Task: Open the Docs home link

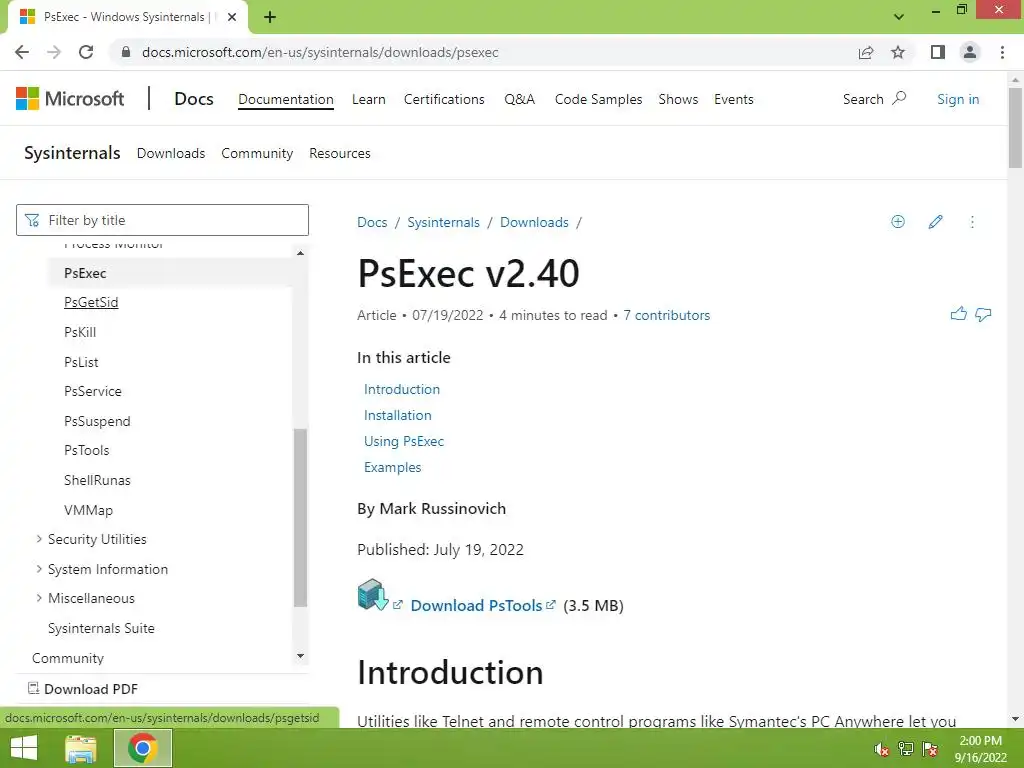Action: 194,99
